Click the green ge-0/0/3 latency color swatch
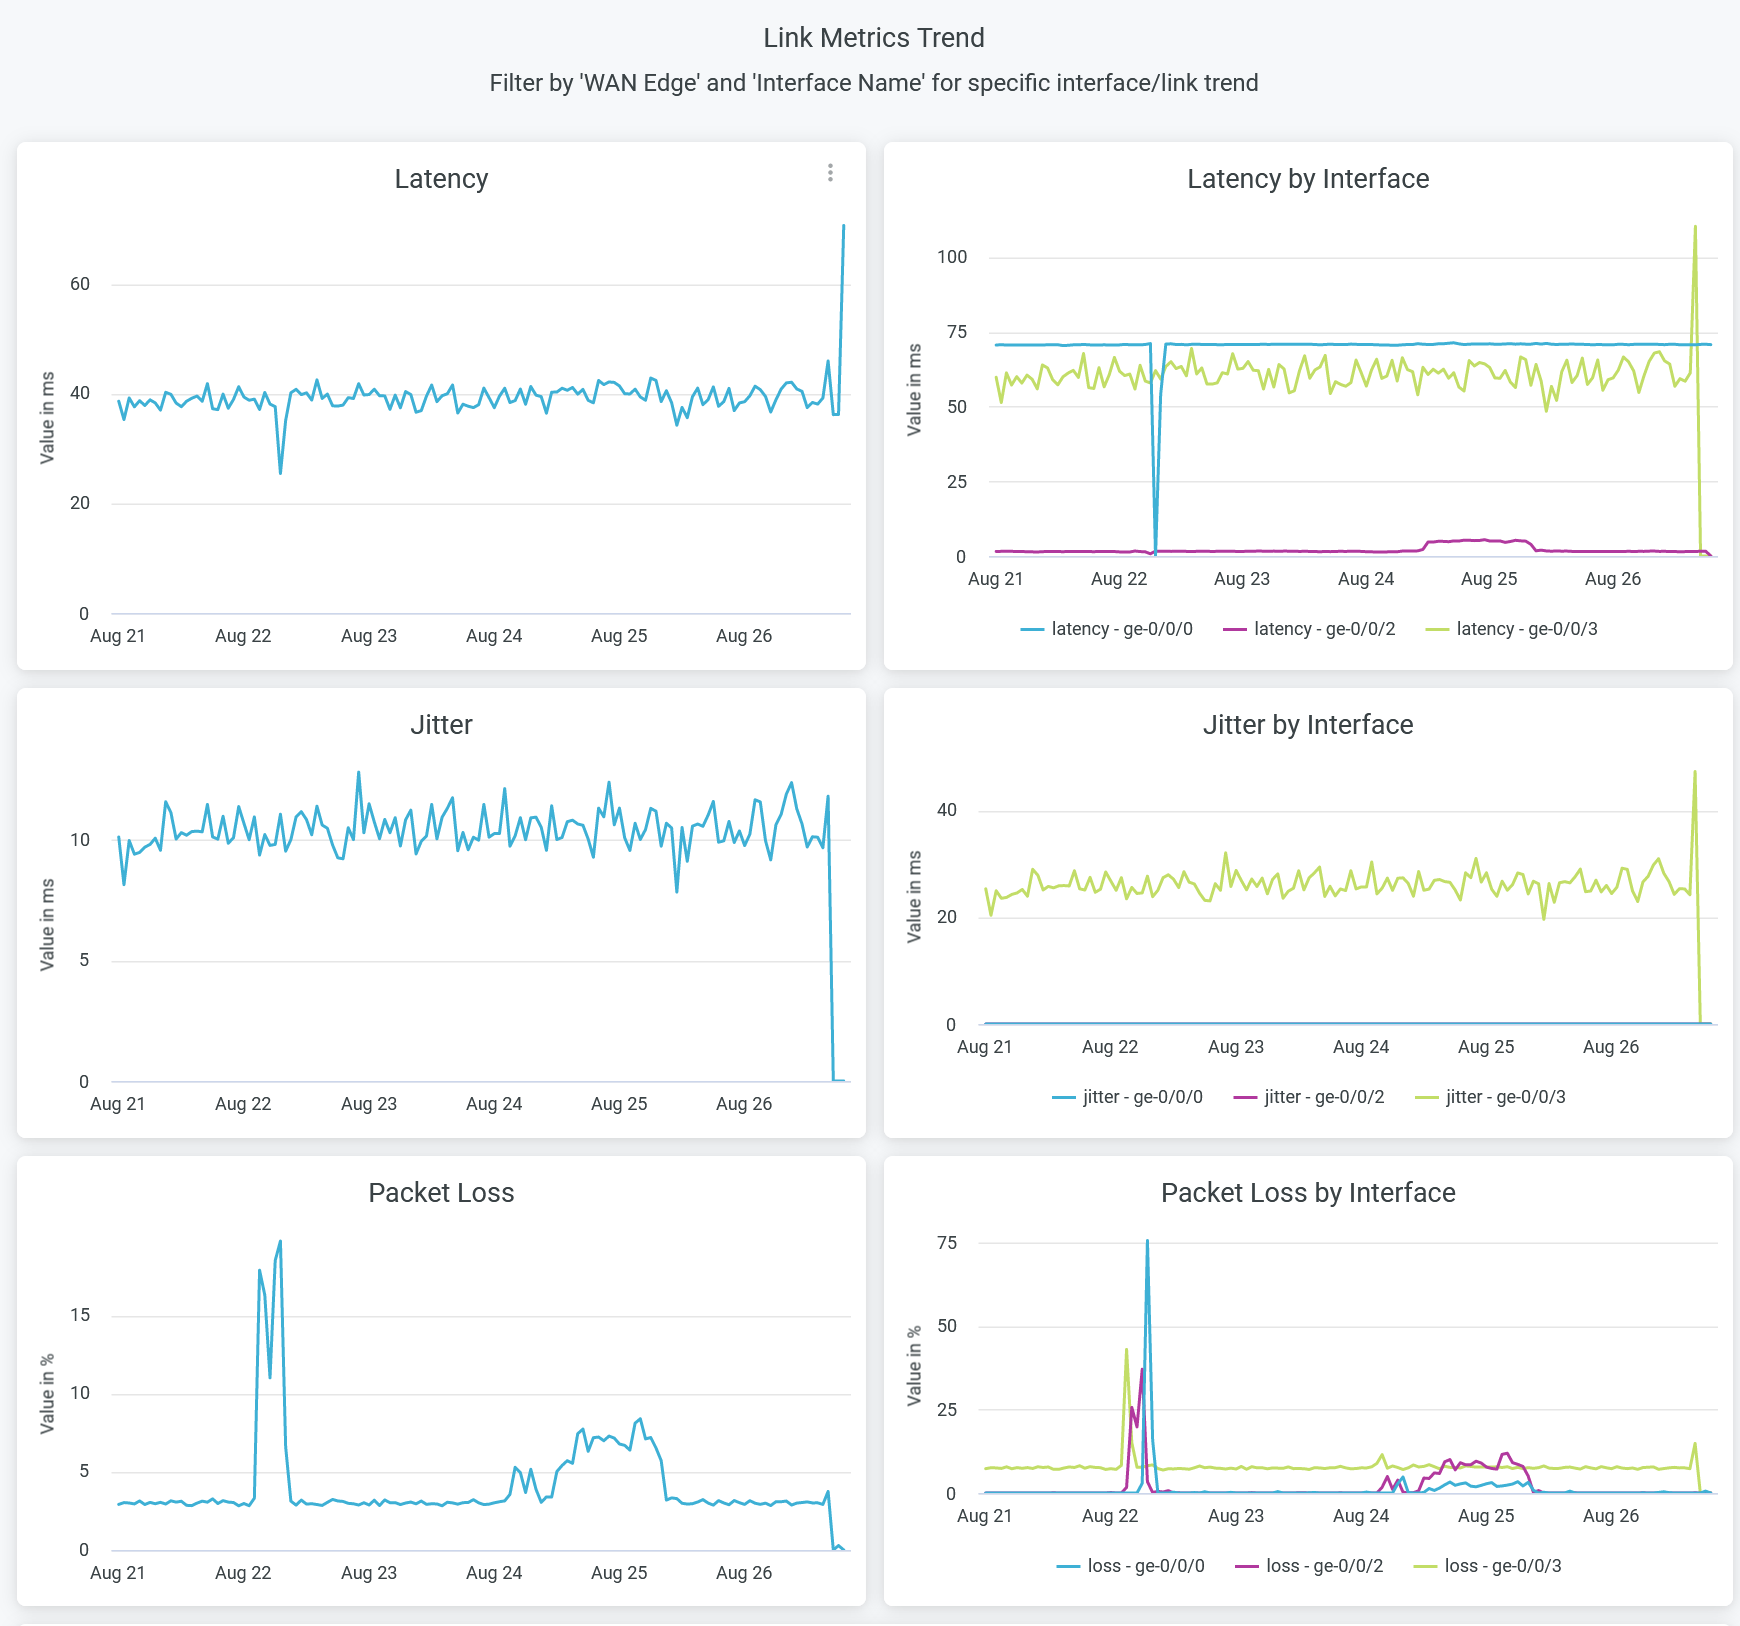Image resolution: width=1740 pixels, height=1626 pixels. pyautogui.click(x=1437, y=630)
